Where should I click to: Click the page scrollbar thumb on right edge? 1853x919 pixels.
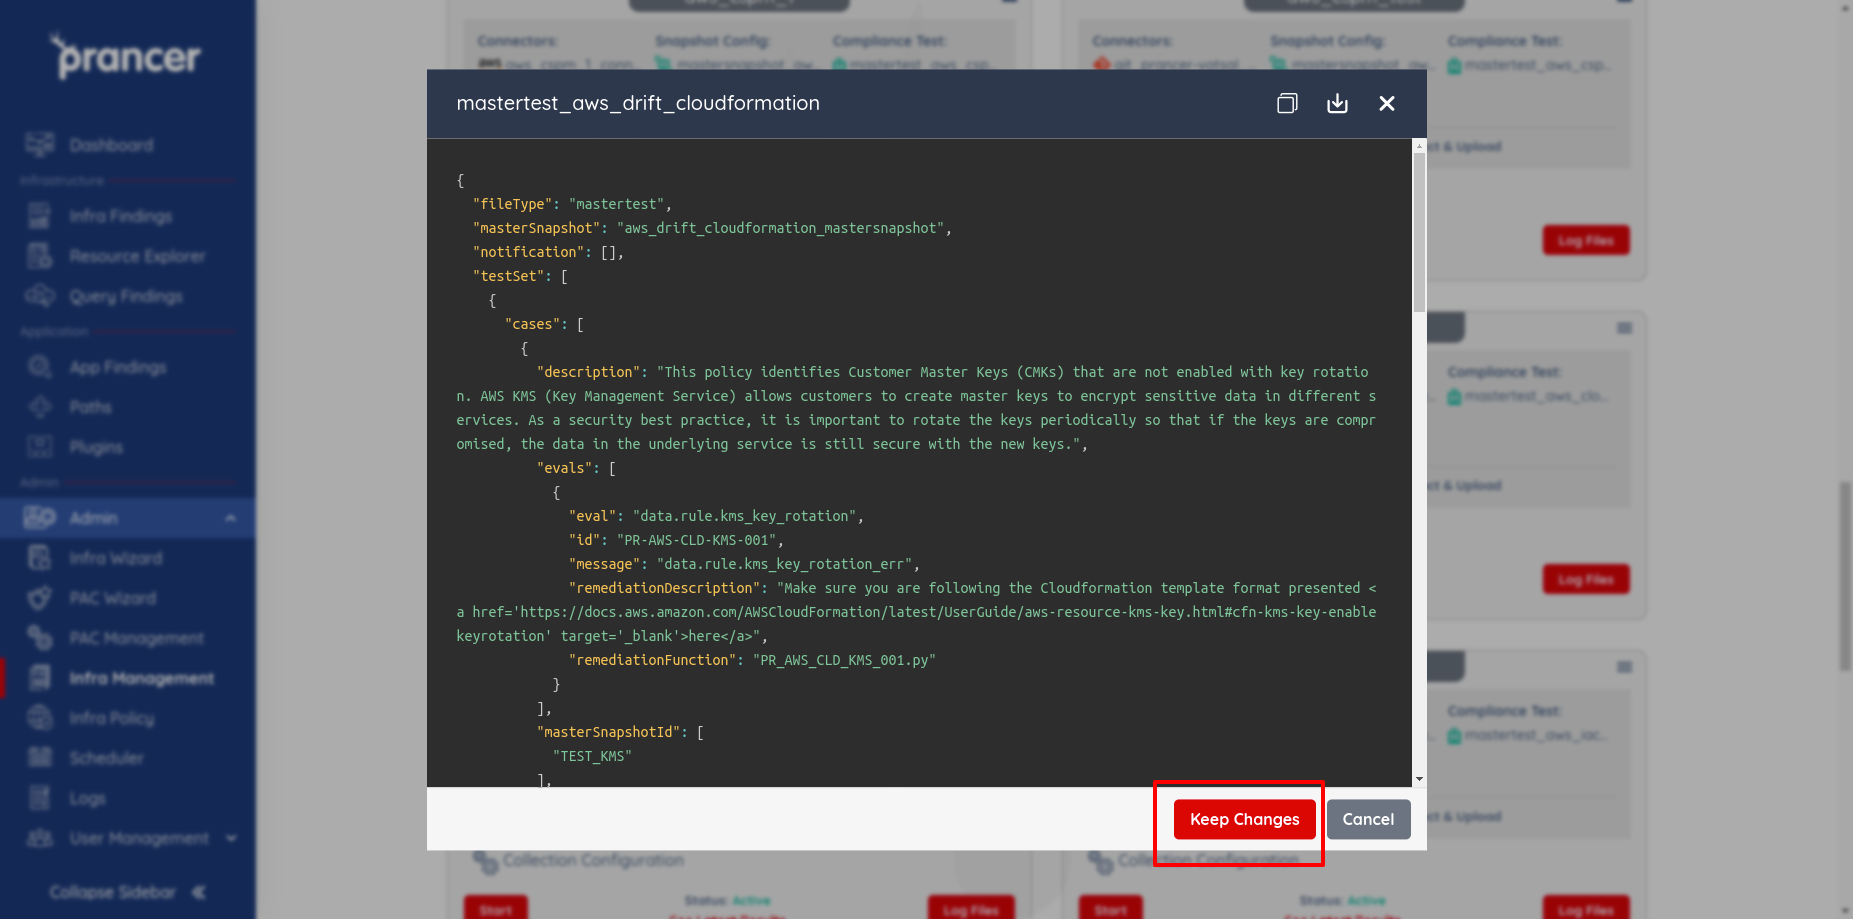tap(1845, 576)
